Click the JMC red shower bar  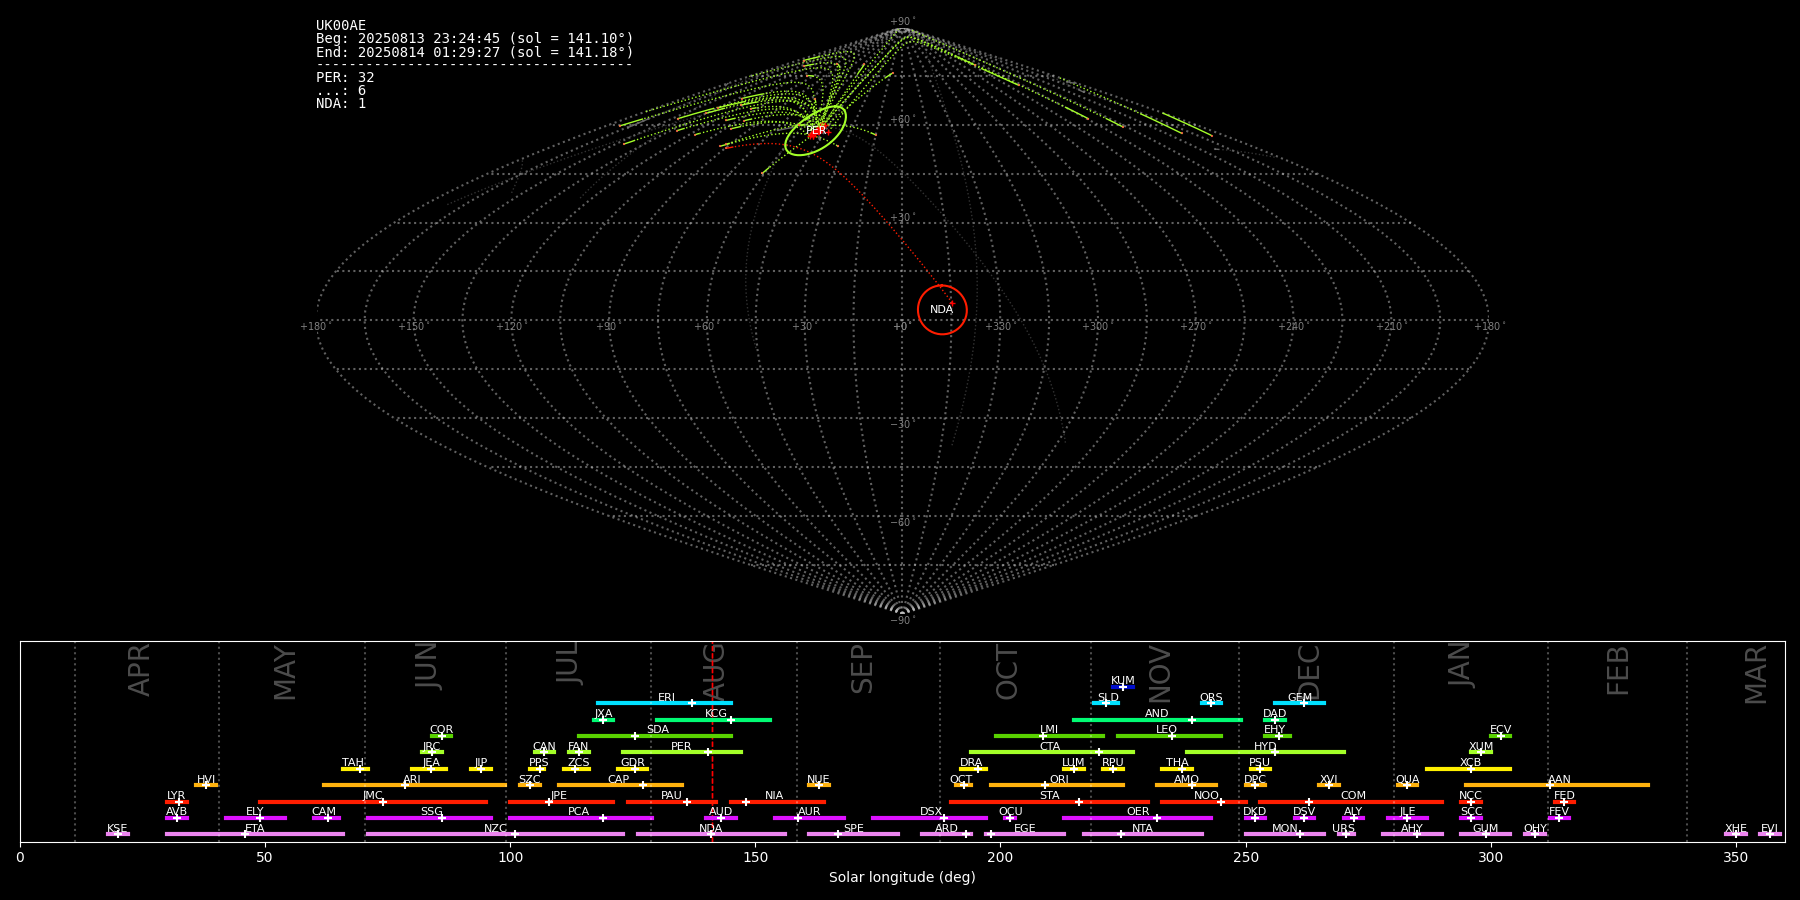373,802
